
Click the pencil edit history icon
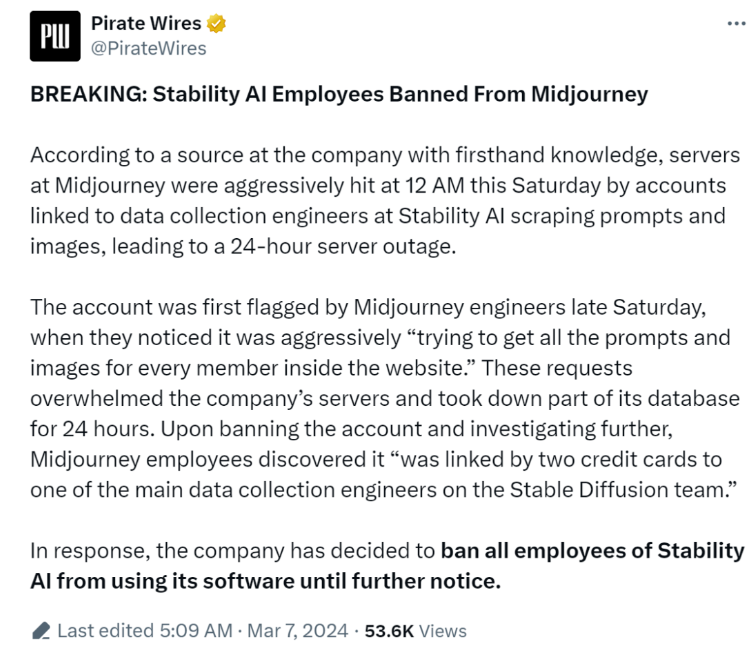pyautogui.click(x=41, y=631)
